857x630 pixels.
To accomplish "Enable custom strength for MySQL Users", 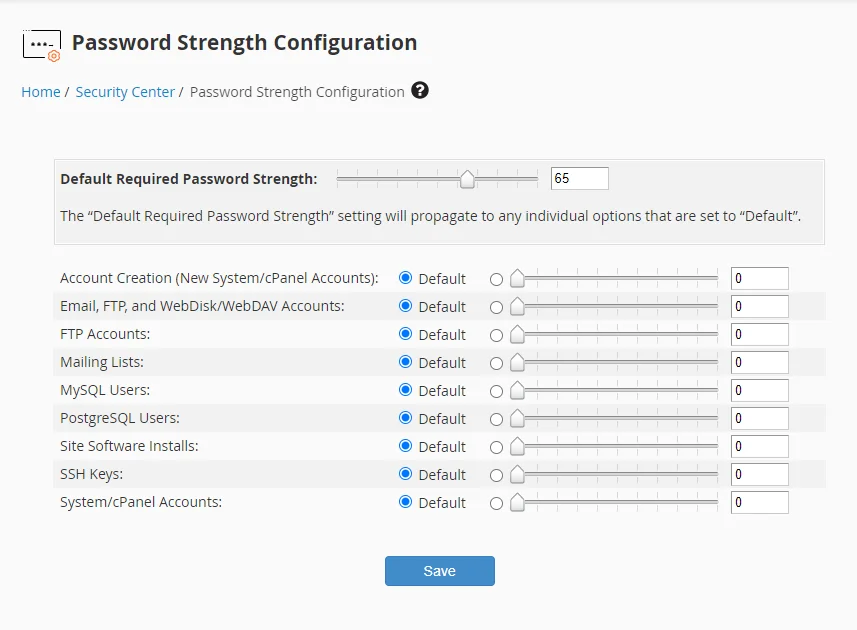I will point(496,390).
